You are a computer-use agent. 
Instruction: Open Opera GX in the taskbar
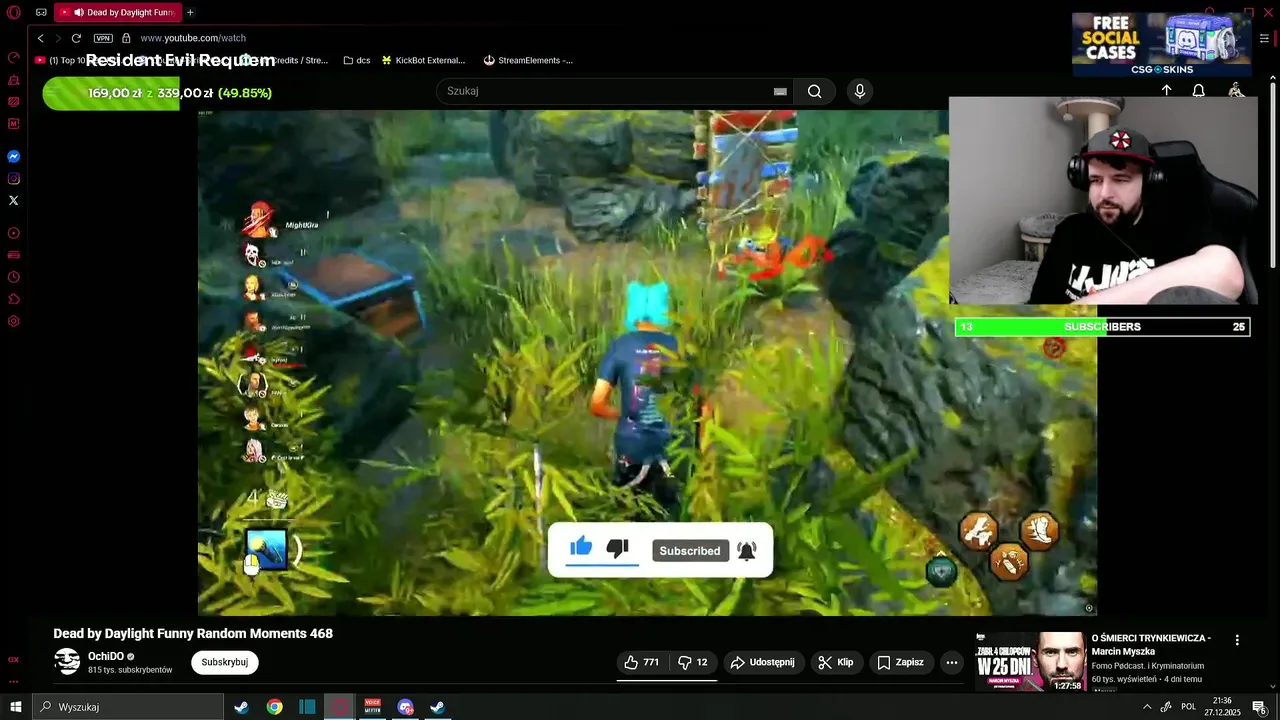(340, 707)
